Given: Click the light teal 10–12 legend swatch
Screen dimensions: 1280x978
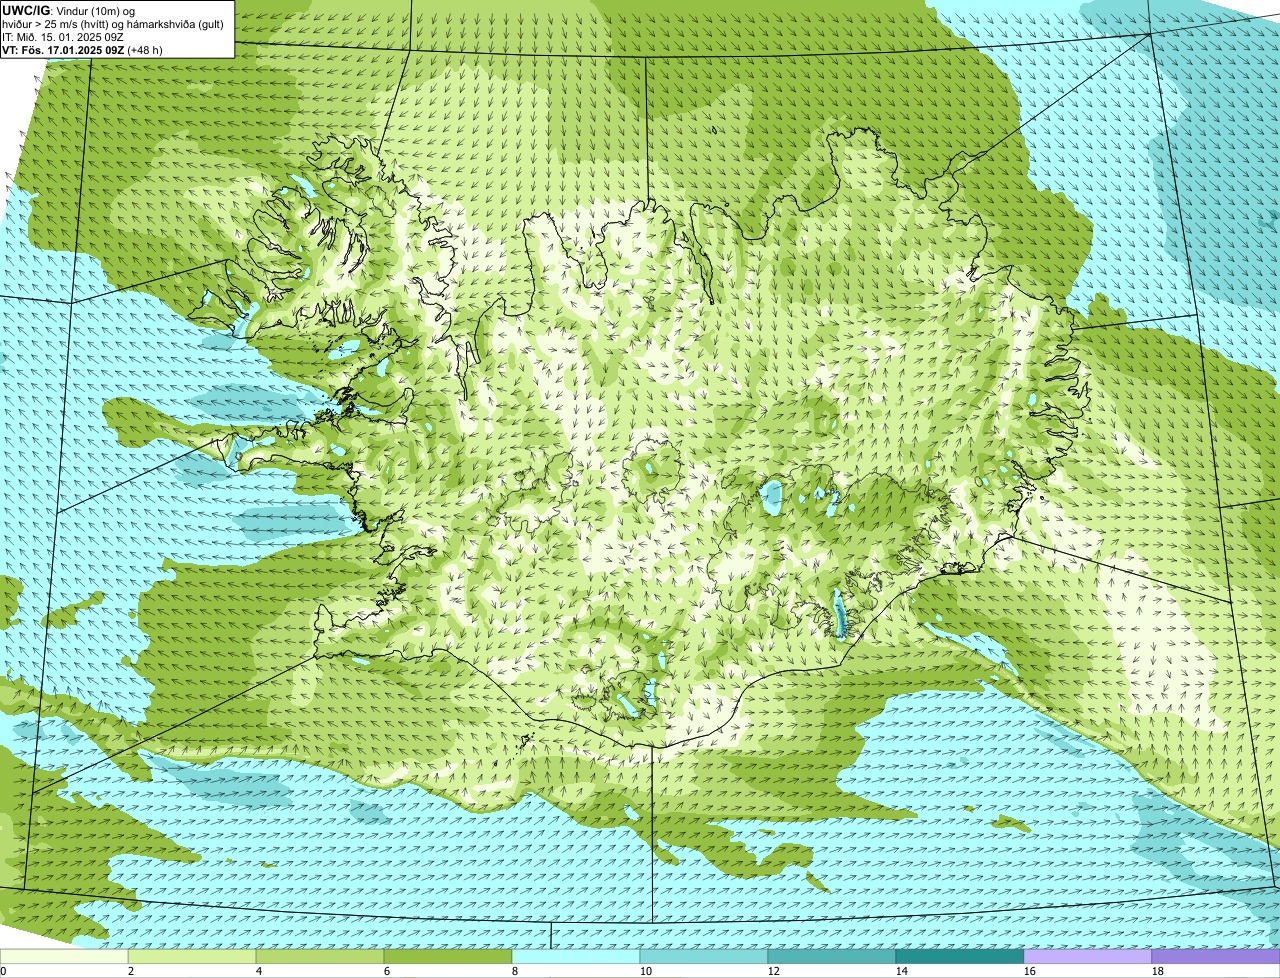Looking at the screenshot, I should (x=704, y=956).
